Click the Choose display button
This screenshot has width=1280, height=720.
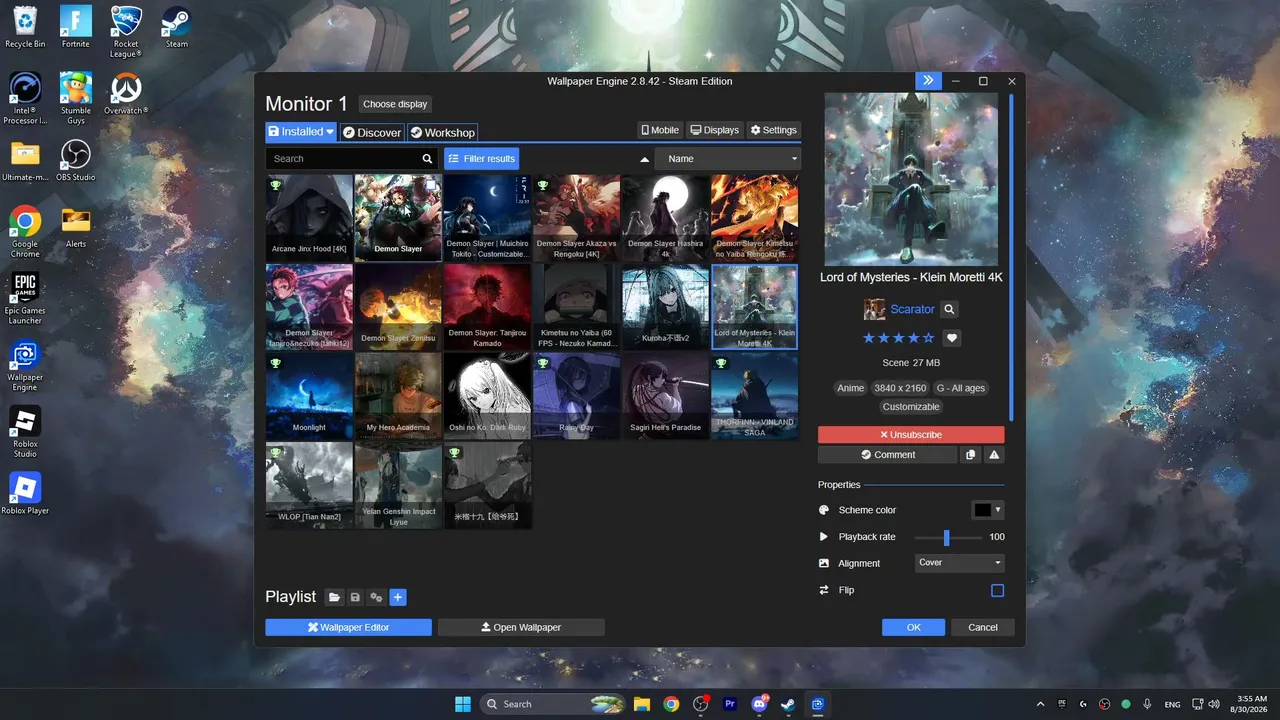tap(395, 104)
